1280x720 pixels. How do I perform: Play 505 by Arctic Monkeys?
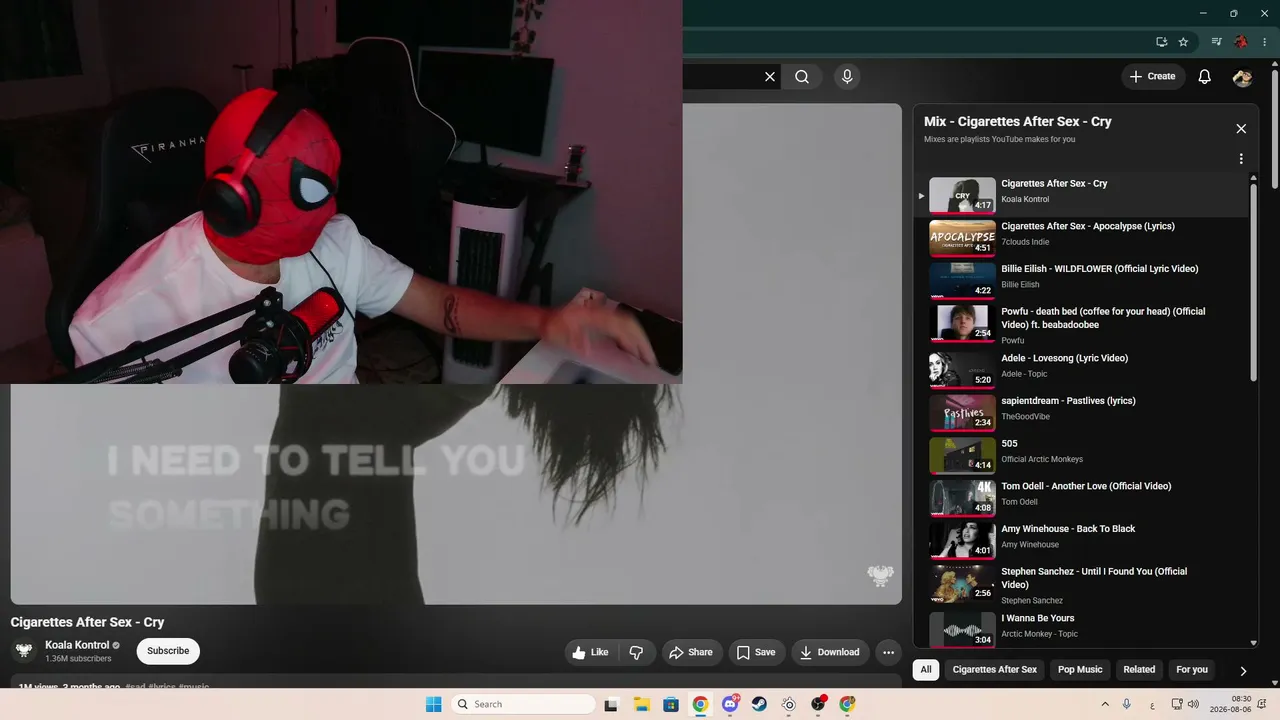coord(1083,456)
